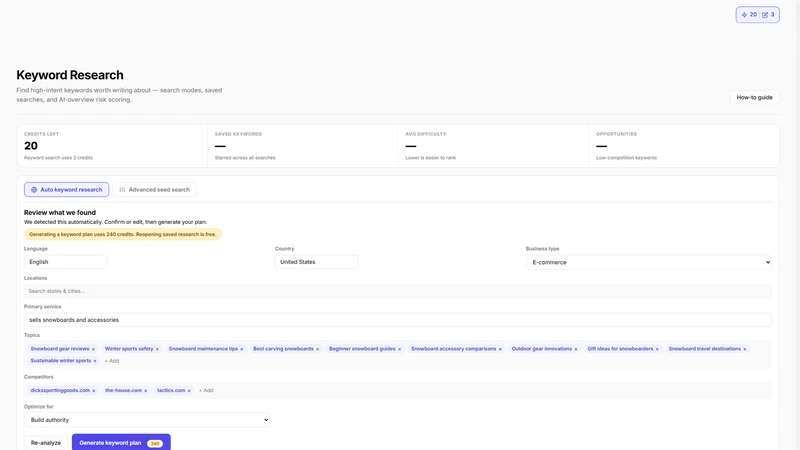Click the Re-analyze button
The height and width of the screenshot is (450, 800).
click(x=46, y=443)
